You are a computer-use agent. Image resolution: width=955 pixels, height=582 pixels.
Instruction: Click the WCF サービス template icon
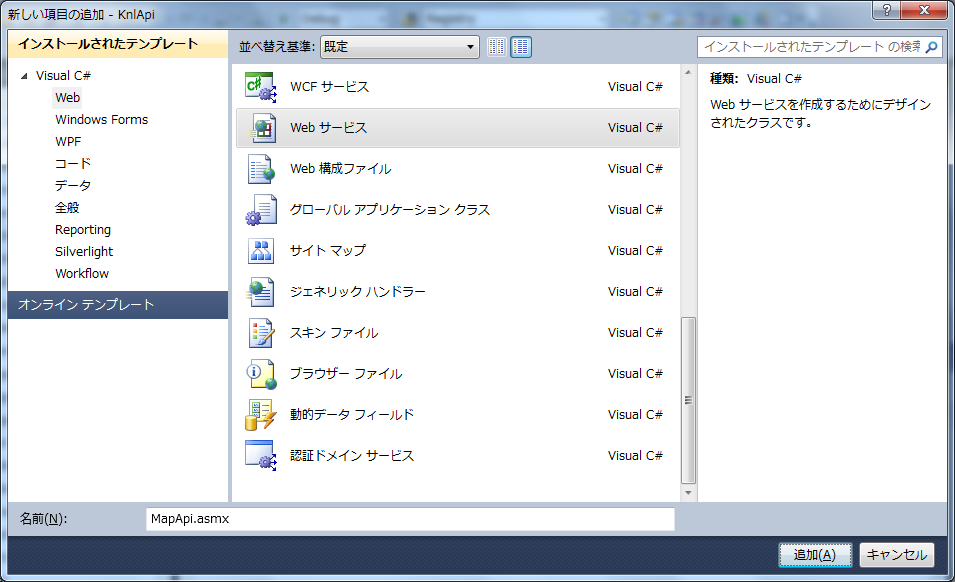coord(260,87)
